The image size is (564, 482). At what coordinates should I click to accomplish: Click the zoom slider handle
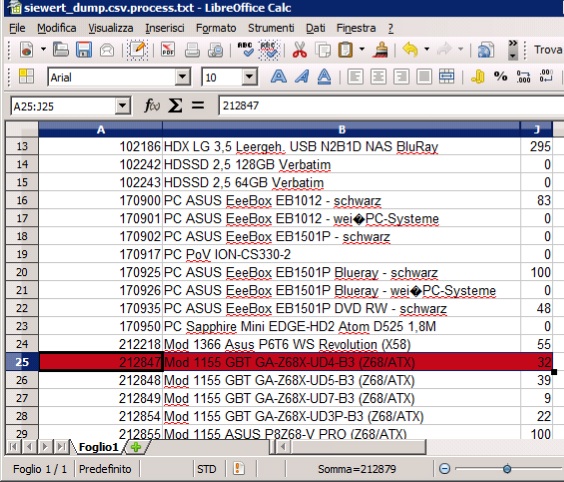click(507, 469)
